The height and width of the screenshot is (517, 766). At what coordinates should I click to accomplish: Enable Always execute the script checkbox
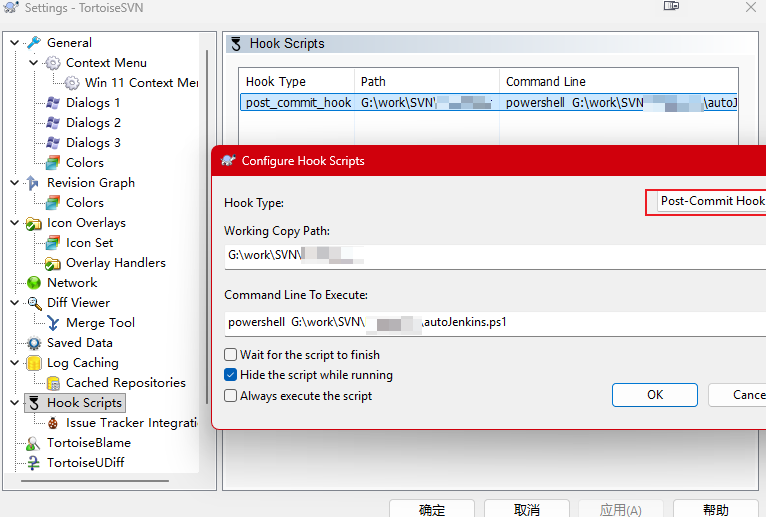click(231, 396)
